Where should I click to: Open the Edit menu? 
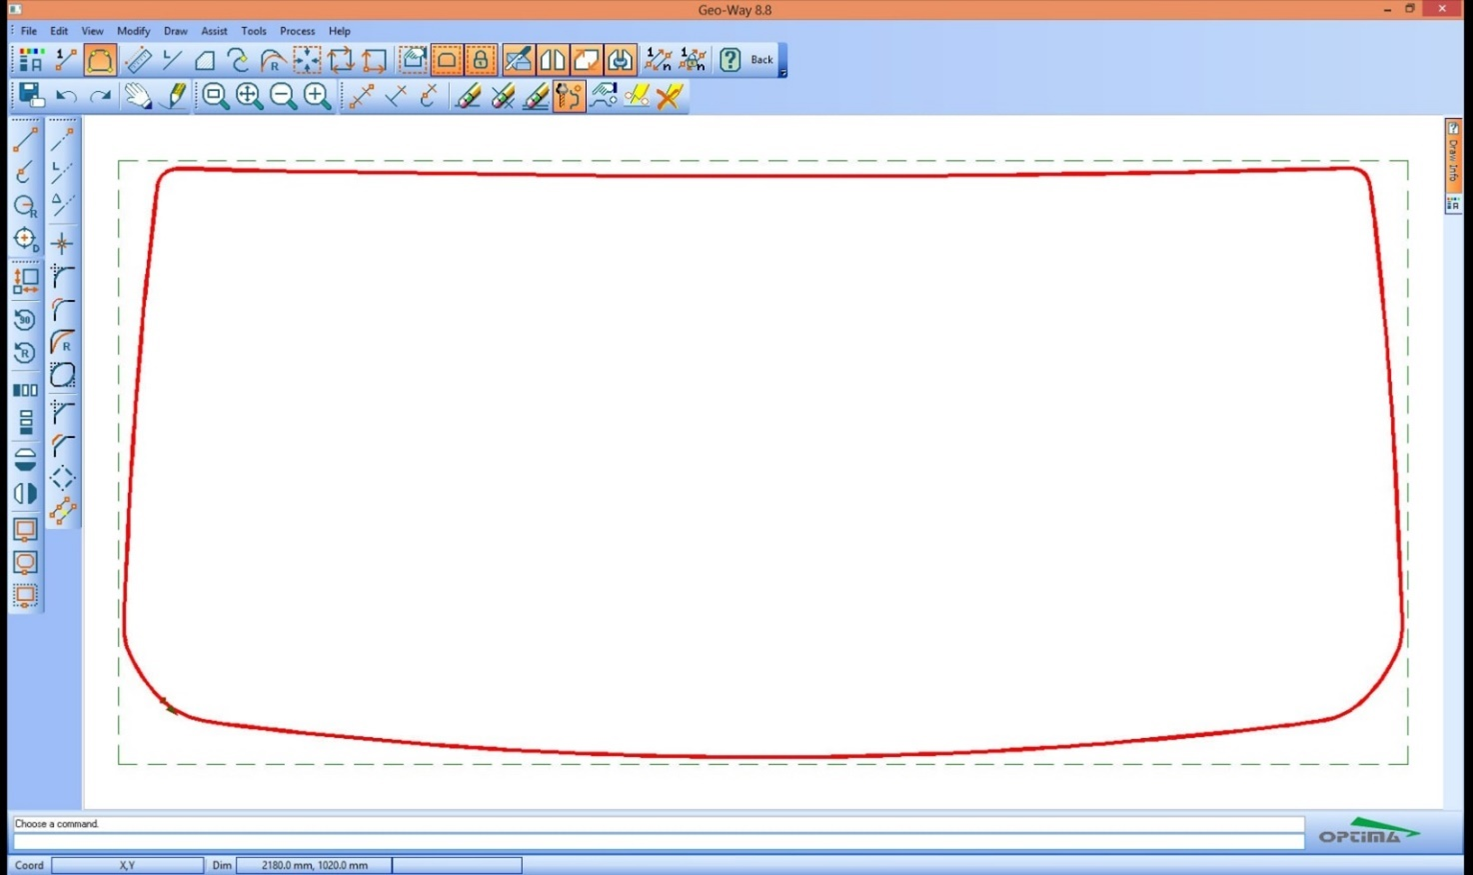tap(59, 31)
